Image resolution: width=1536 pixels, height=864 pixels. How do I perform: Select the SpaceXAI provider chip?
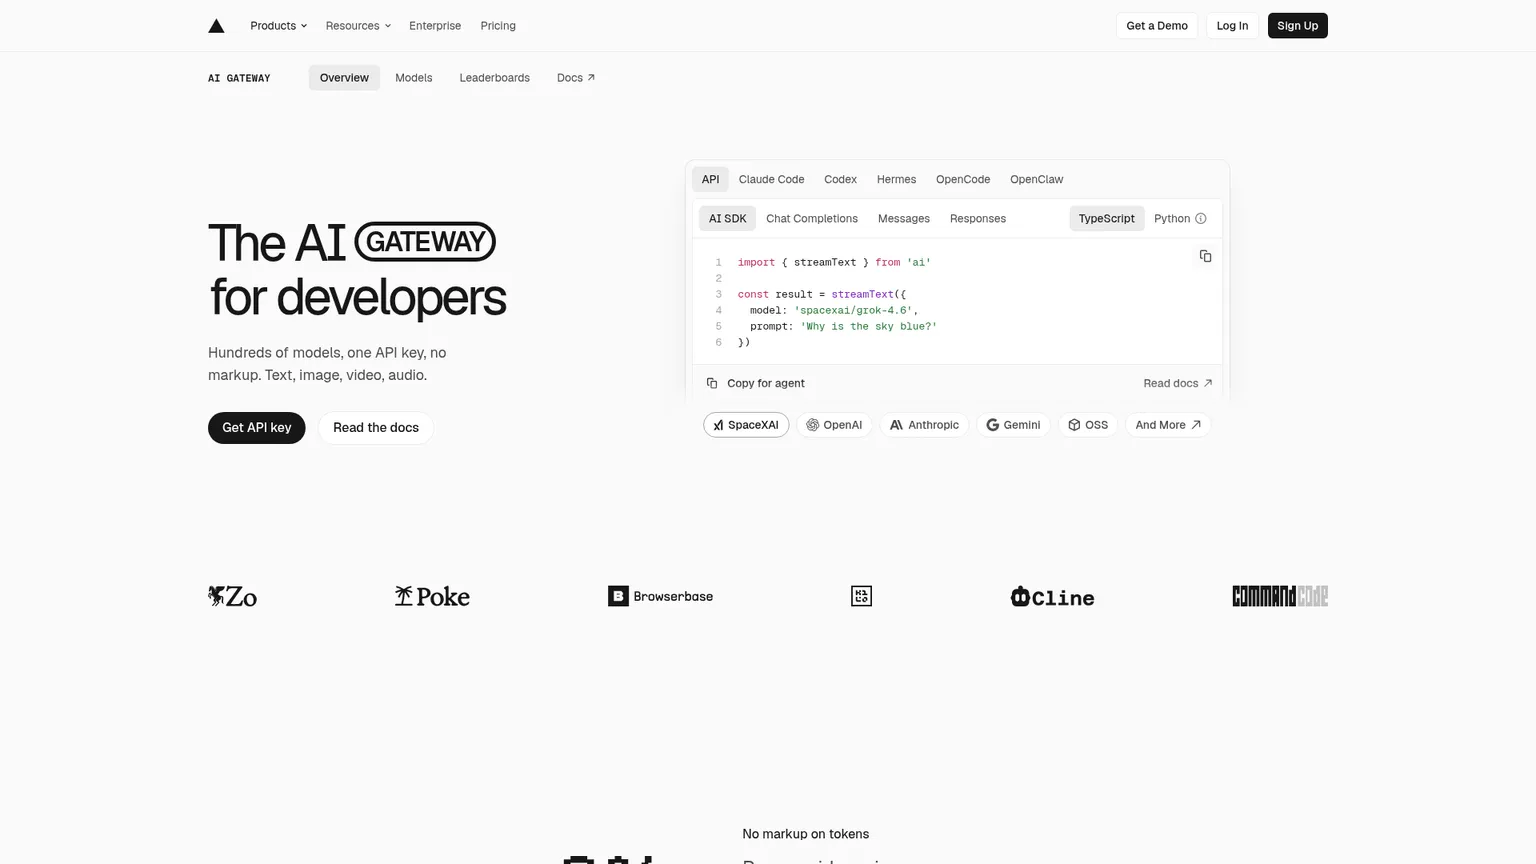[x=746, y=425]
